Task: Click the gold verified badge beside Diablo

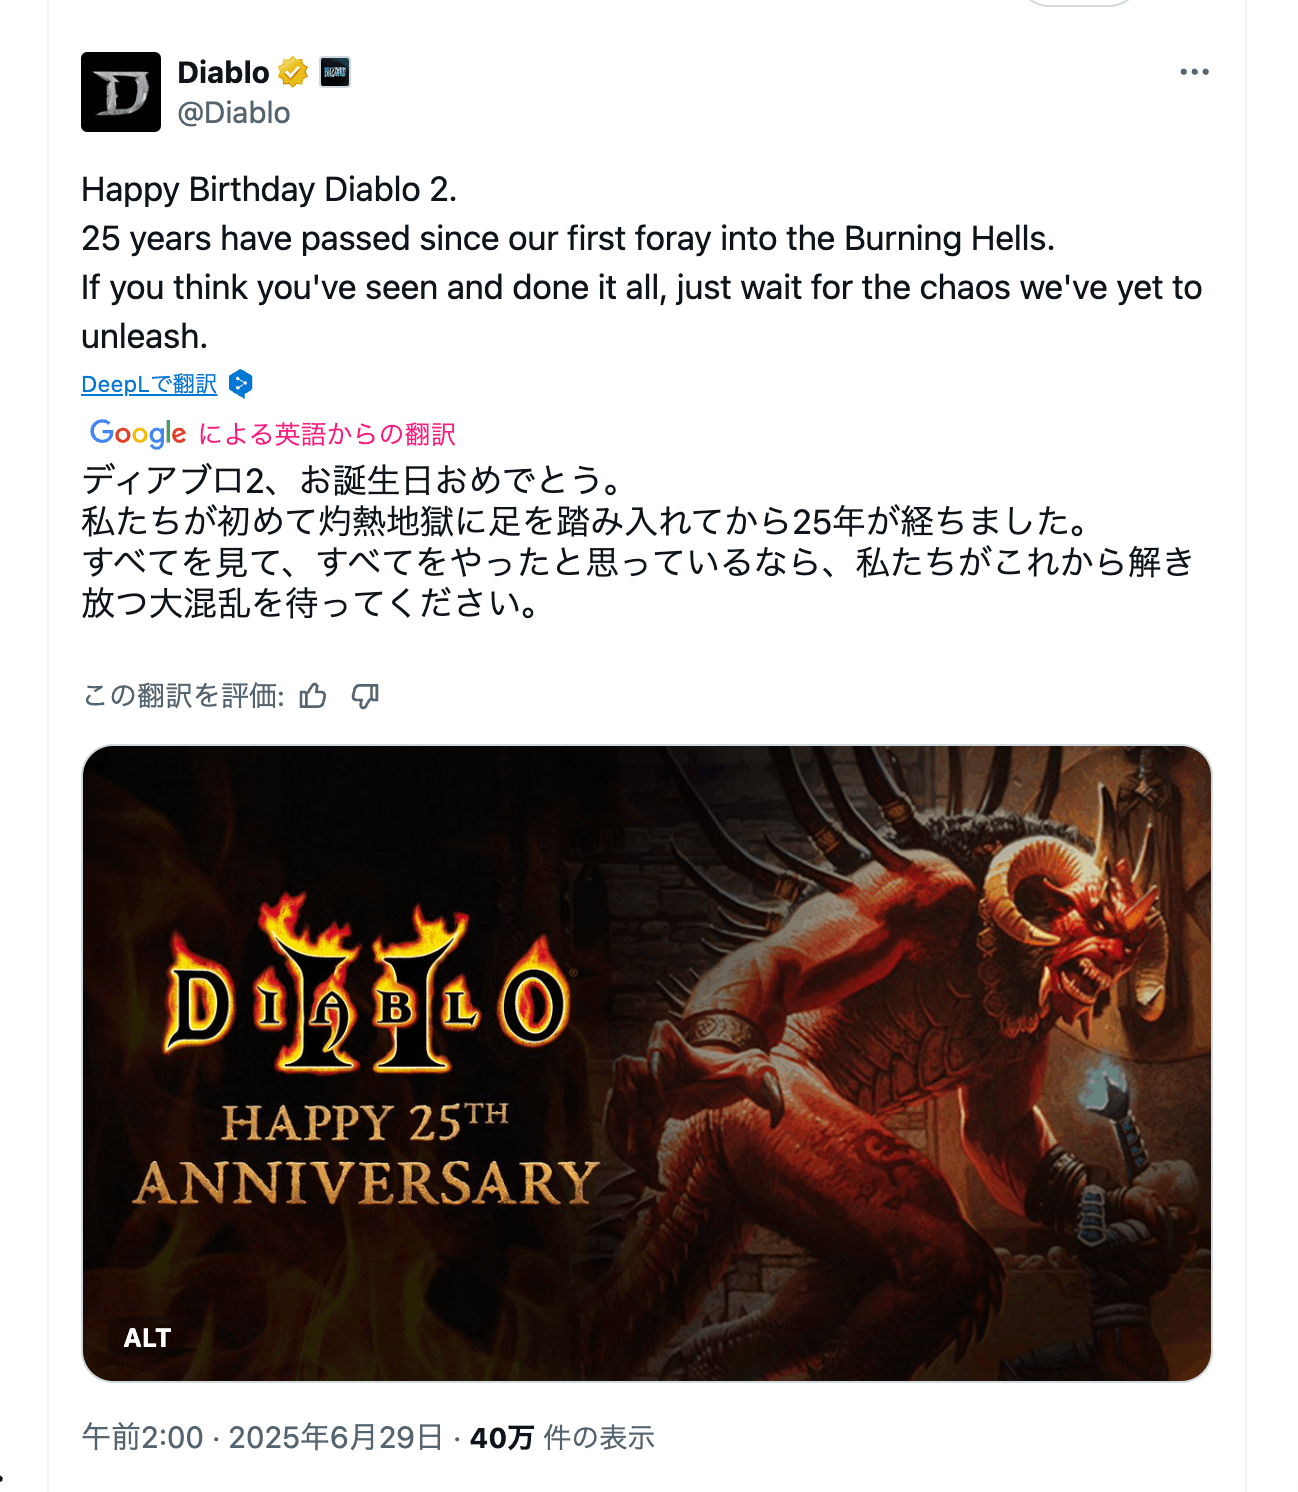Action: tap(293, 72)
